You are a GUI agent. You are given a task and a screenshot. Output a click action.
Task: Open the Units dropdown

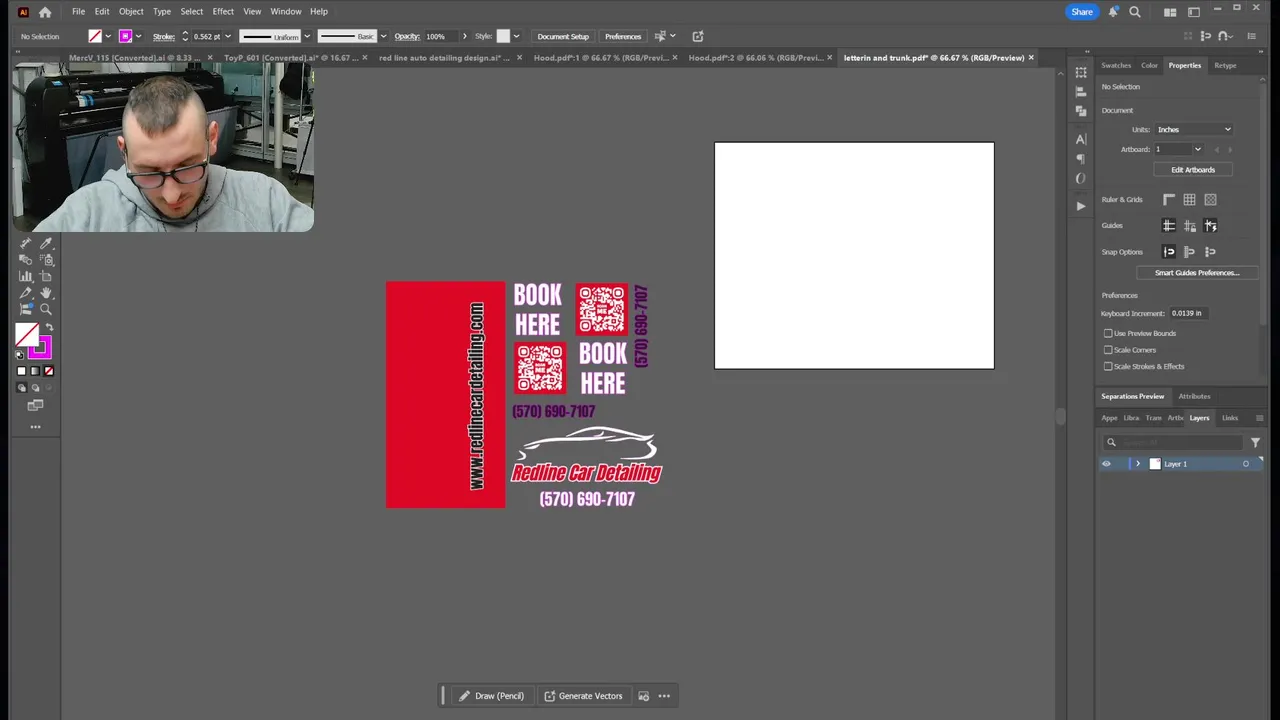point(1194,130)
